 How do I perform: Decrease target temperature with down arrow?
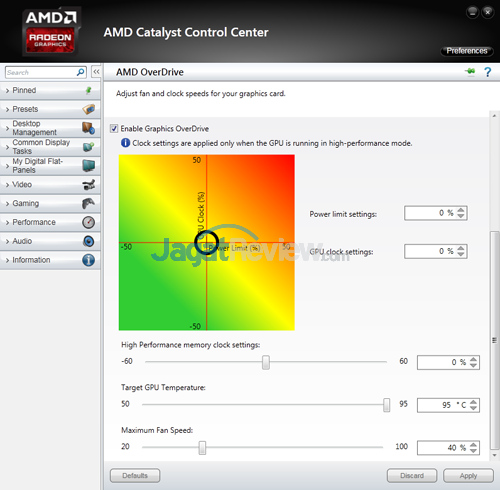(473, 408)
